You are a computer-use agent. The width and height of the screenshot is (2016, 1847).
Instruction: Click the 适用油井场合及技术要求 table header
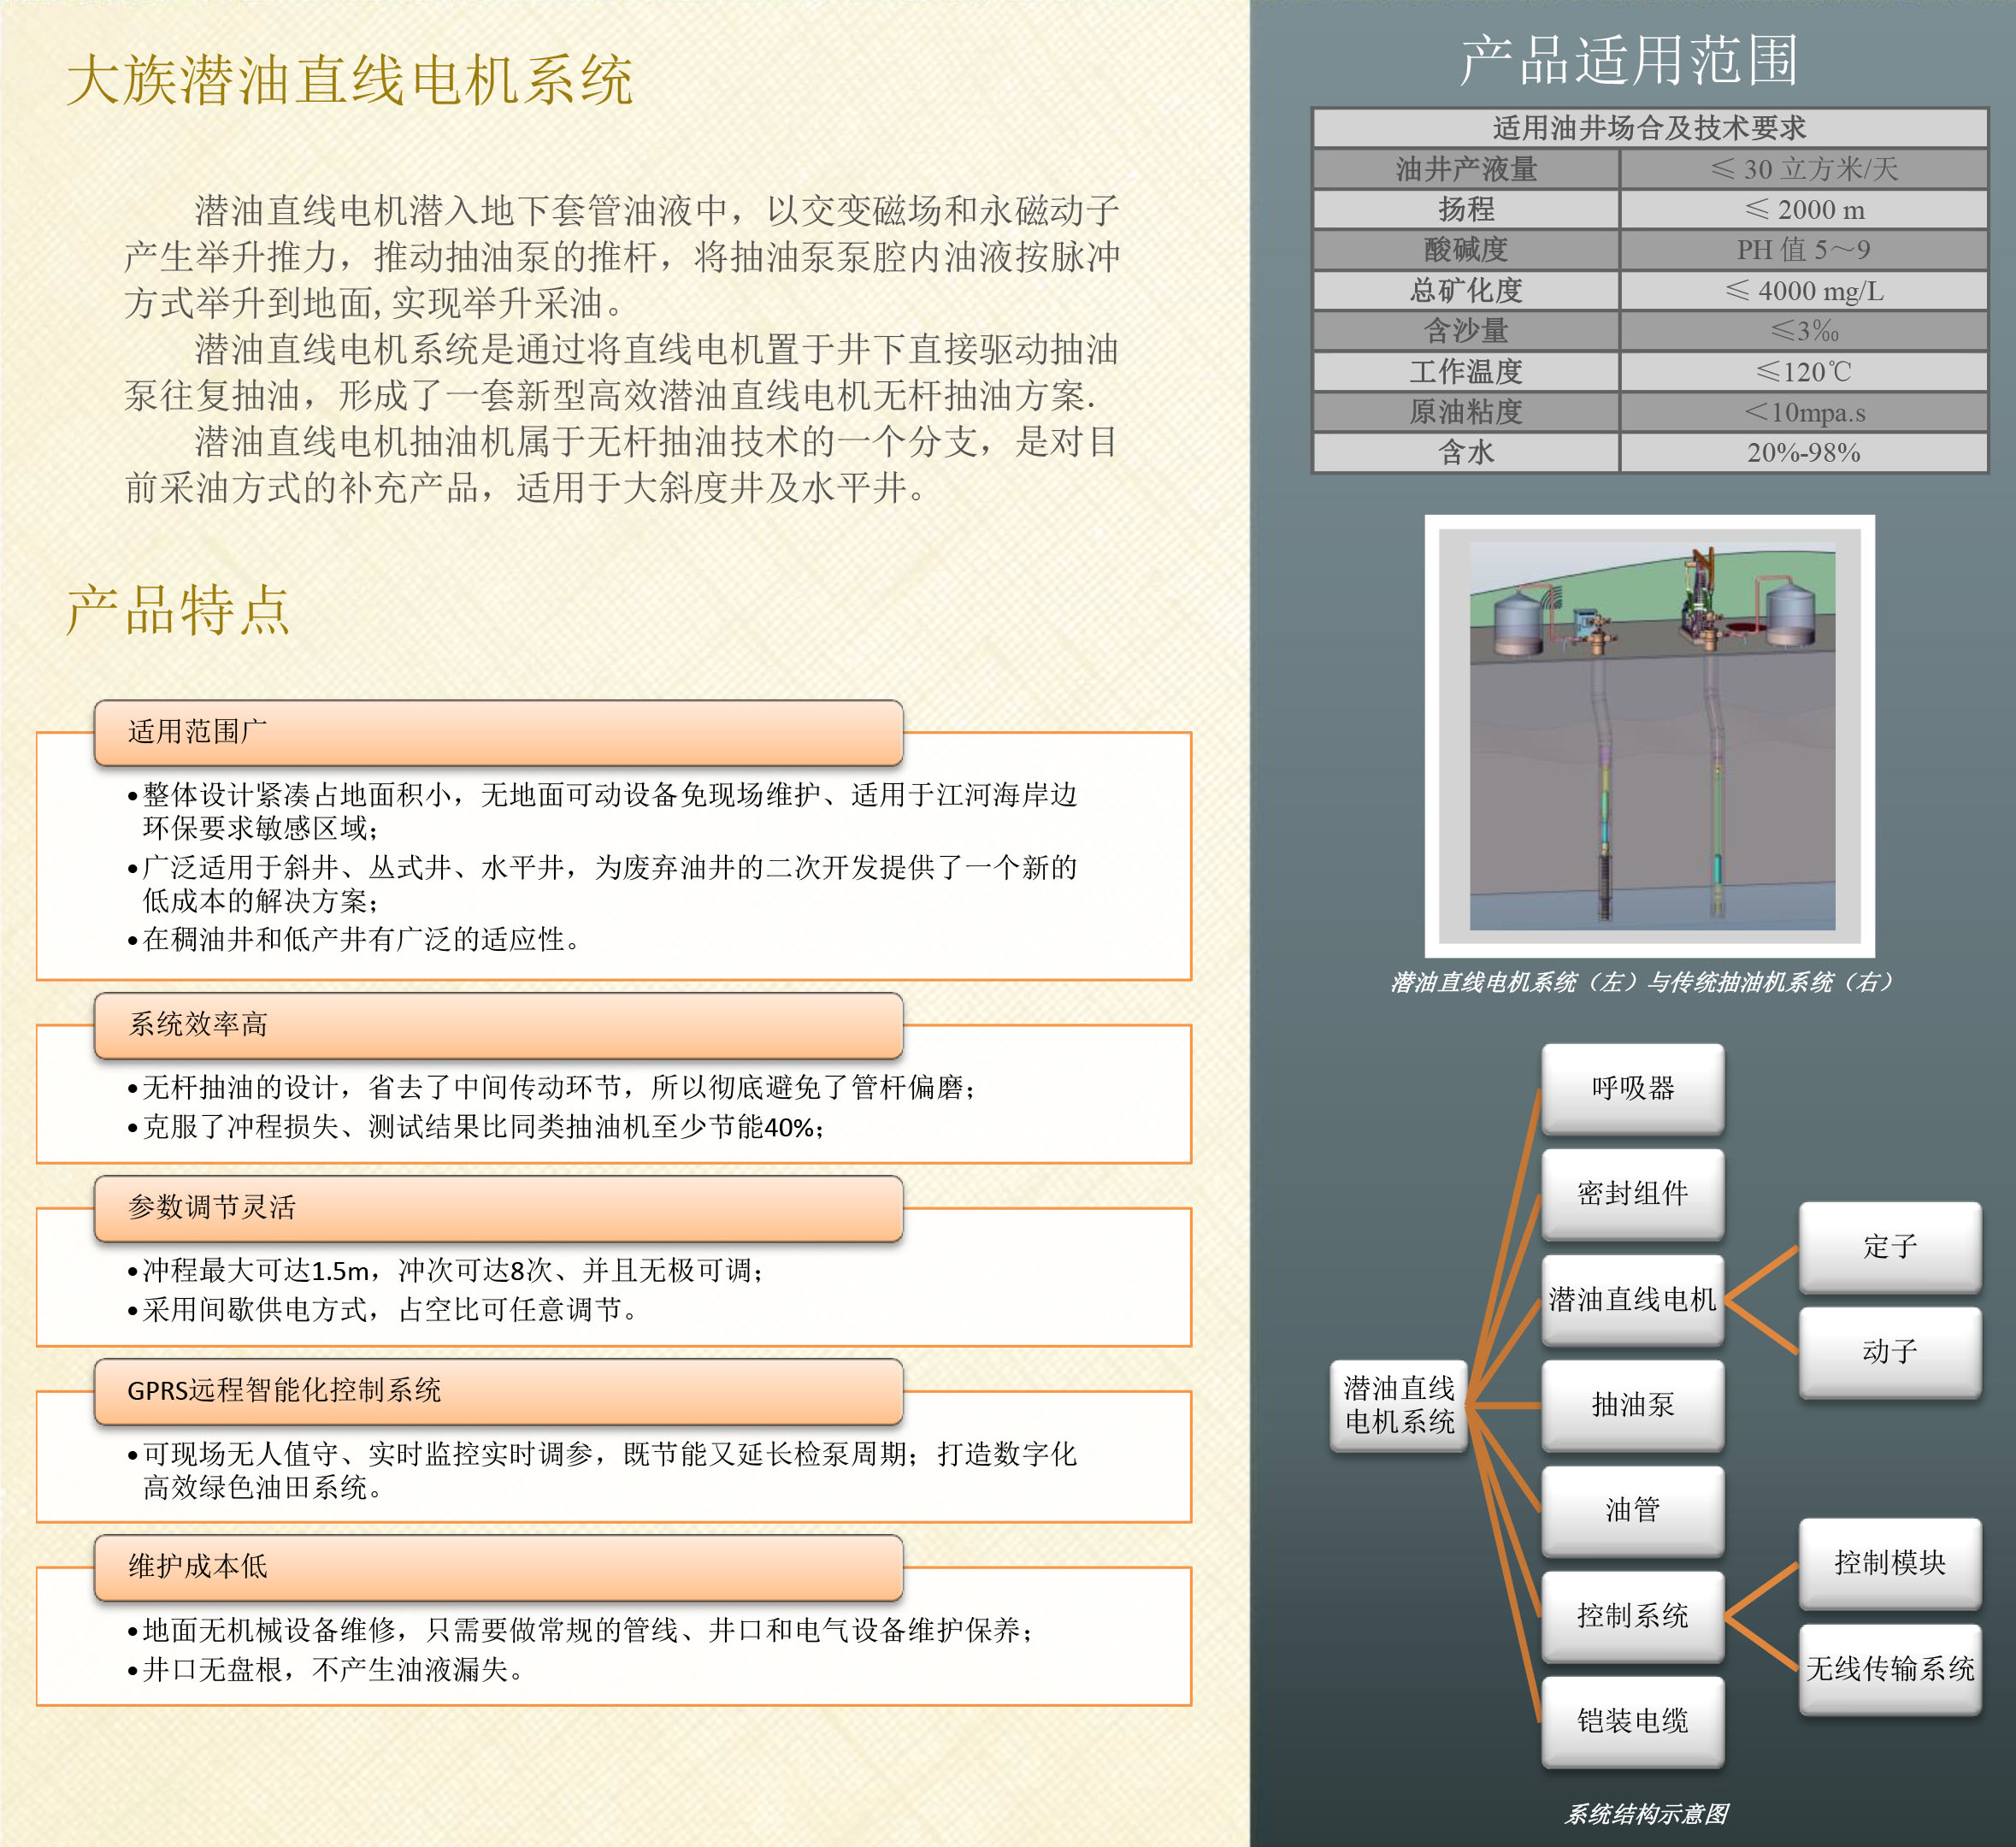pyautogui.click(x=1650, y=128)
